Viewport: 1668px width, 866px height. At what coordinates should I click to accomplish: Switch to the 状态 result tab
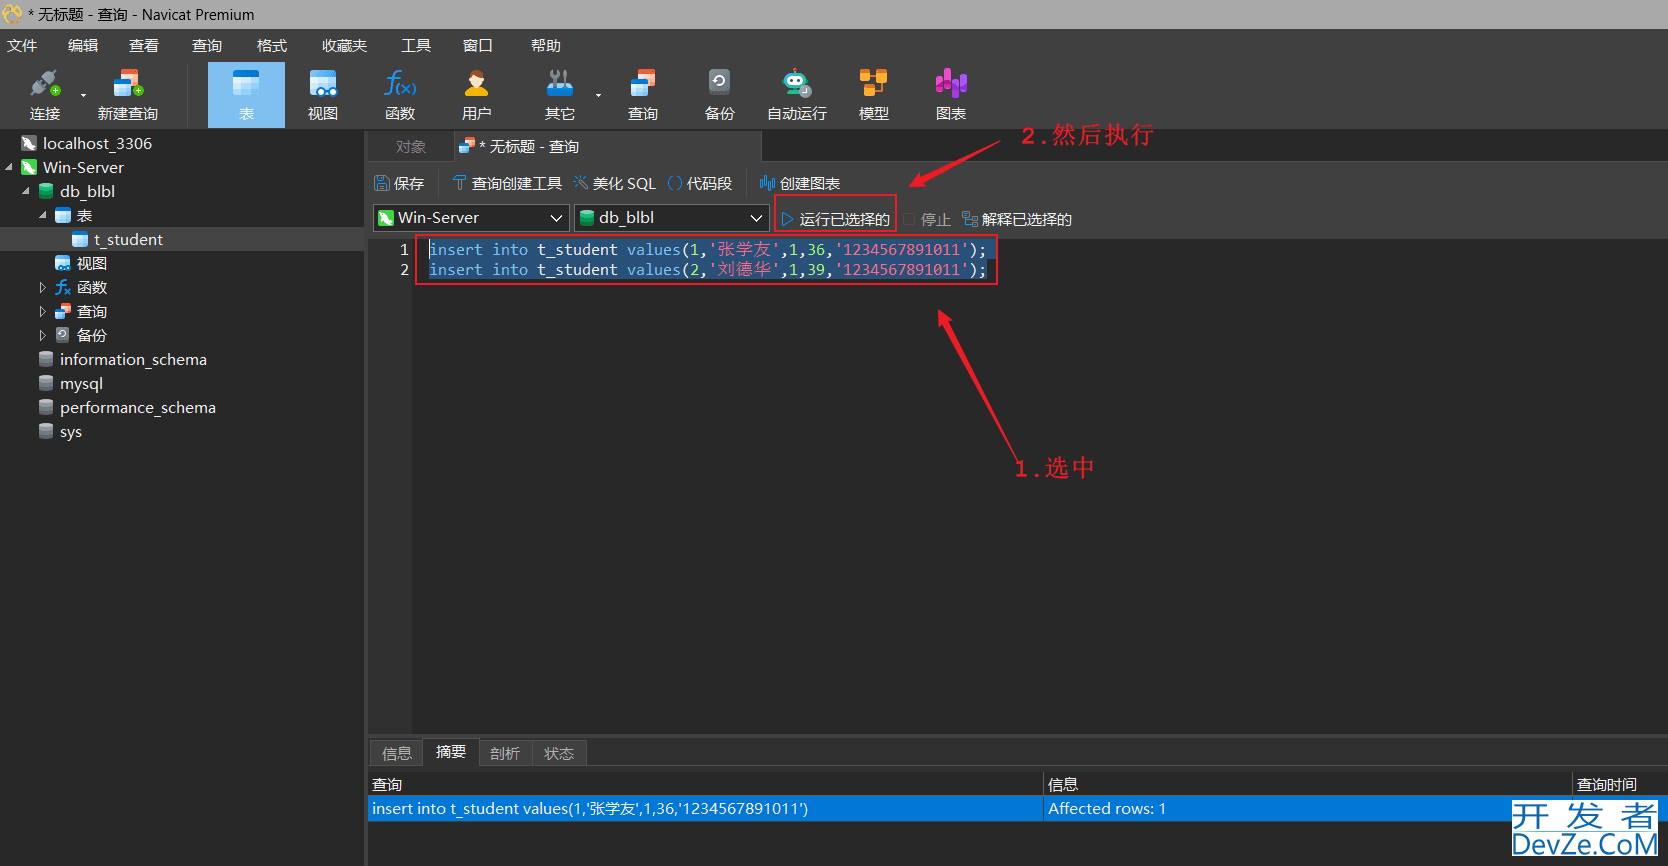[559, 753]
